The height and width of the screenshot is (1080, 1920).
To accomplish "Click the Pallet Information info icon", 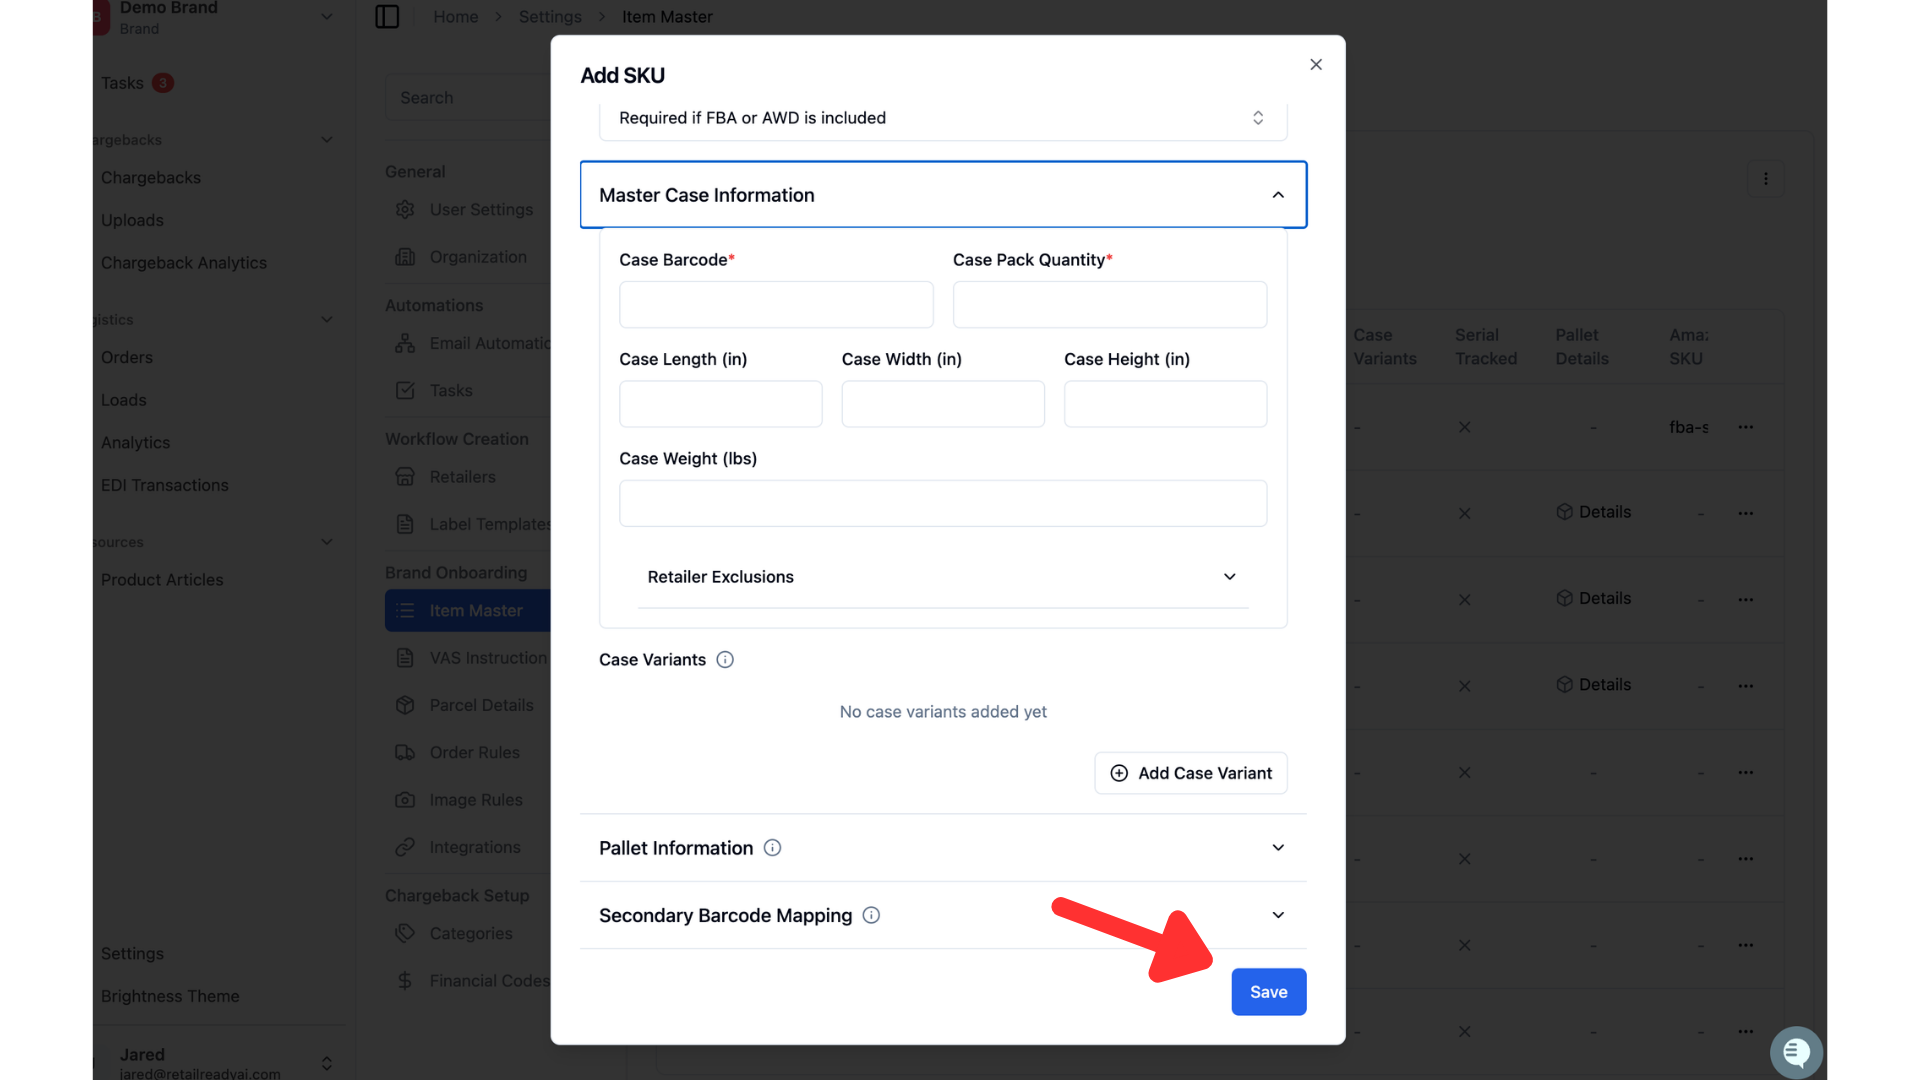I will 772,848.
